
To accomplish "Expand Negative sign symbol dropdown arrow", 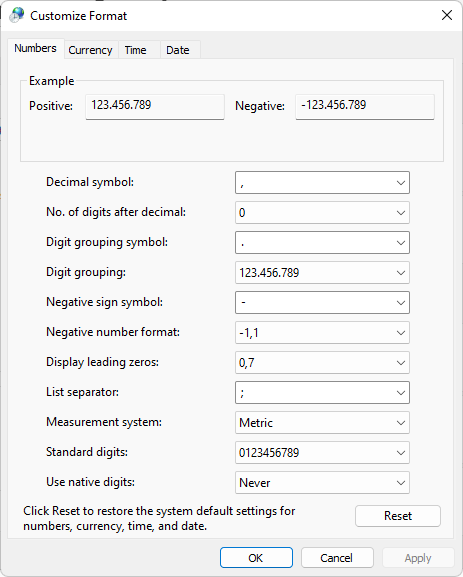I will tap(401, 303).
